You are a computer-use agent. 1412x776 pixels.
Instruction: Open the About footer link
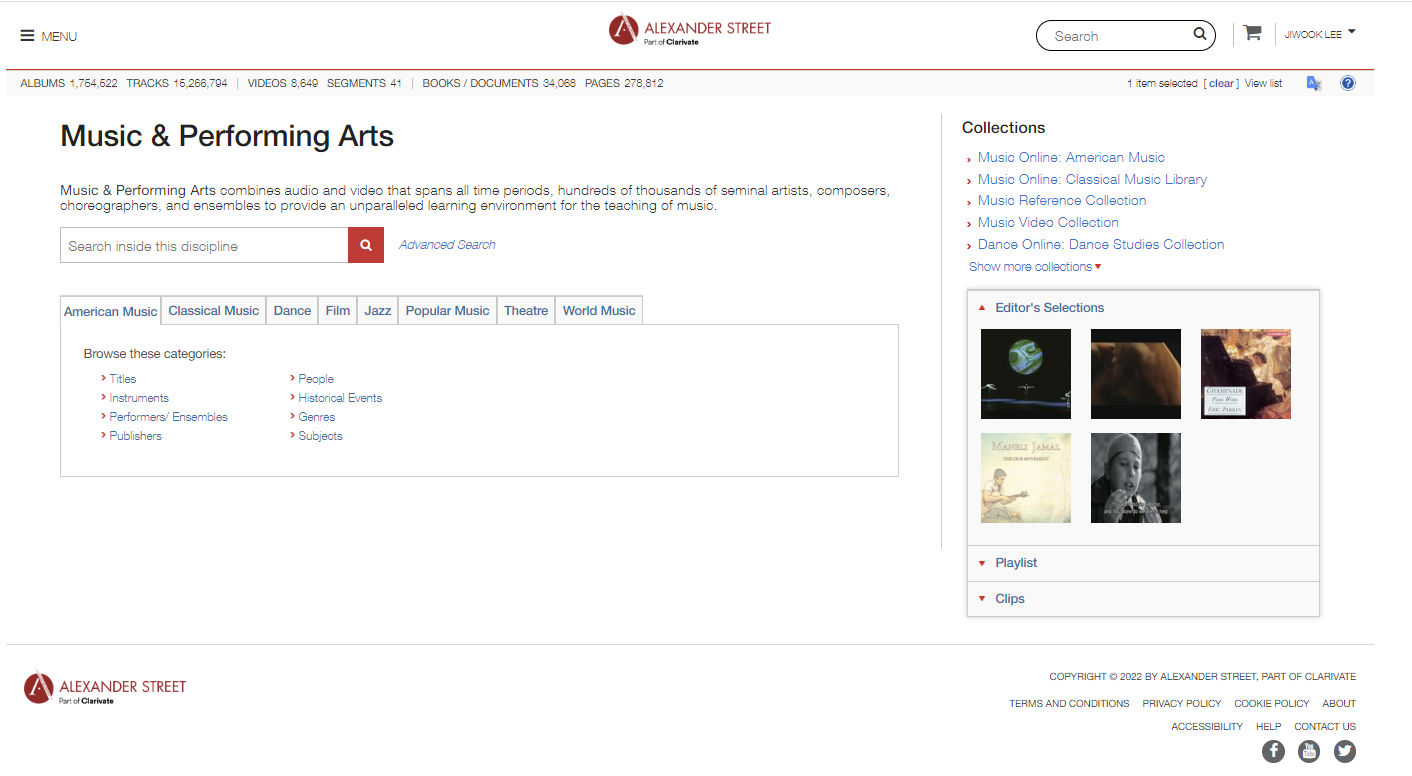point(1339,704)
